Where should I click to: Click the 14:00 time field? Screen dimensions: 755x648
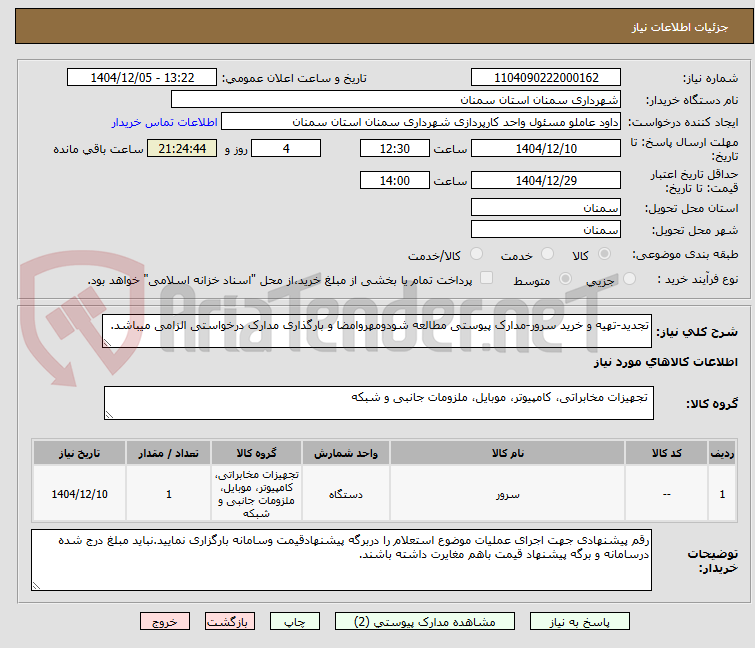(395, 181)
